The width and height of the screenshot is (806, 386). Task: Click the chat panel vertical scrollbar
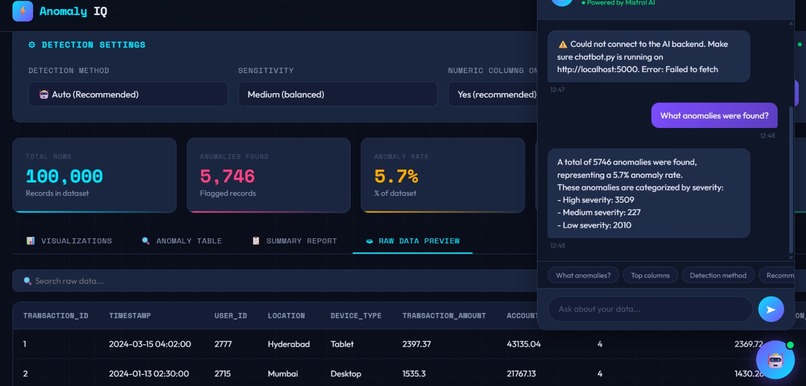coord(791,180)
